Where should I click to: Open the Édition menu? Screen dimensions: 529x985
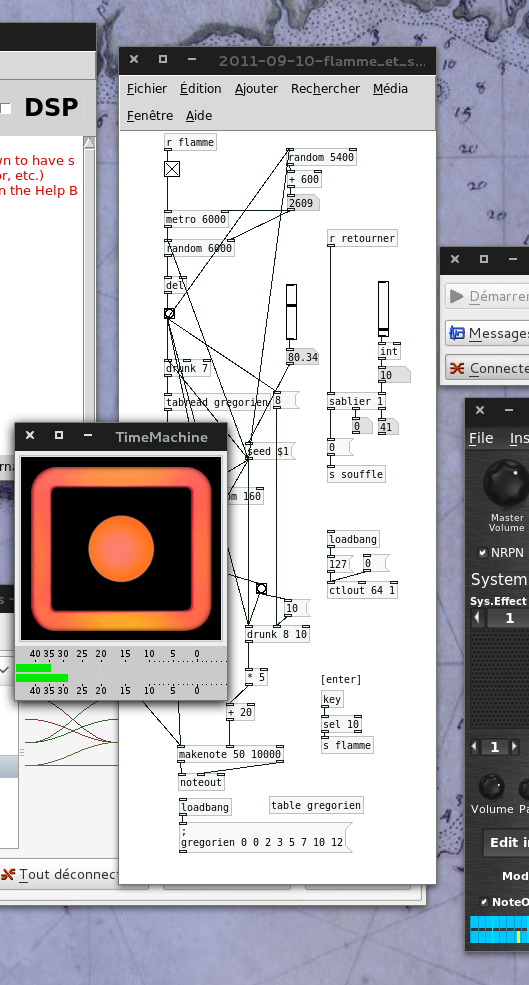200,89
